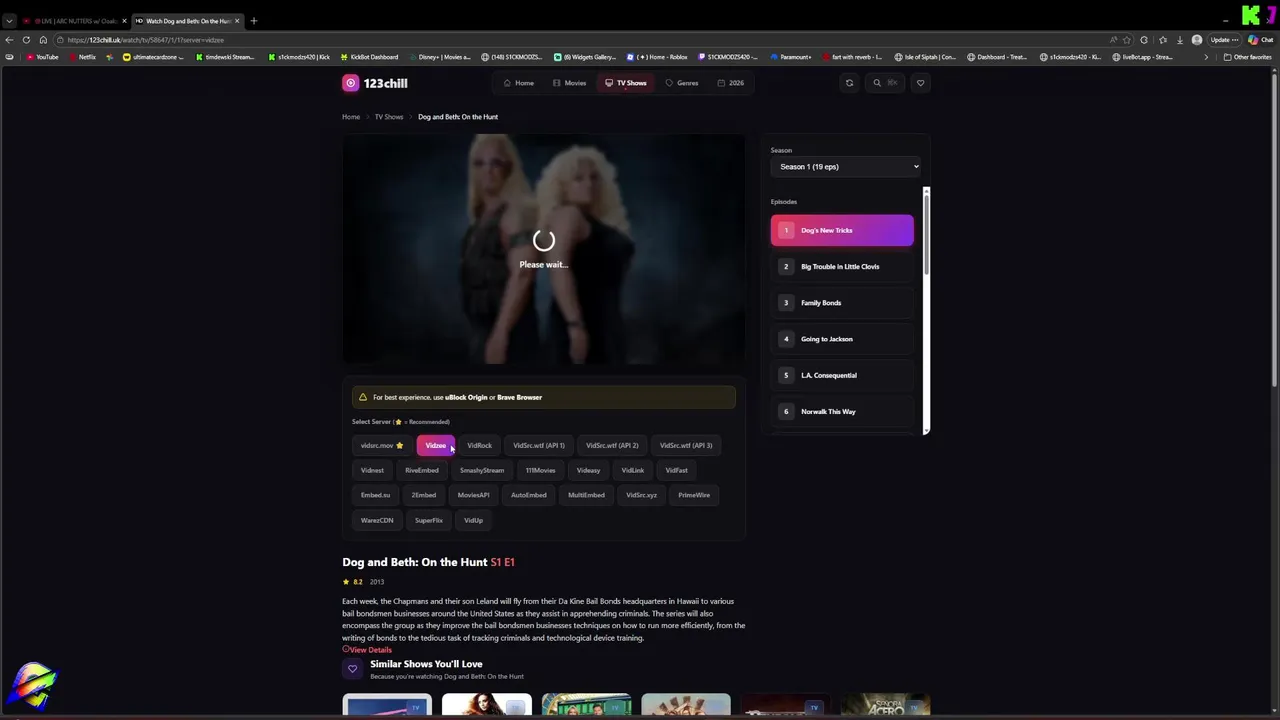1280x720 pixels.
Task: Open the Genres nav item
Action: point(682,83)
